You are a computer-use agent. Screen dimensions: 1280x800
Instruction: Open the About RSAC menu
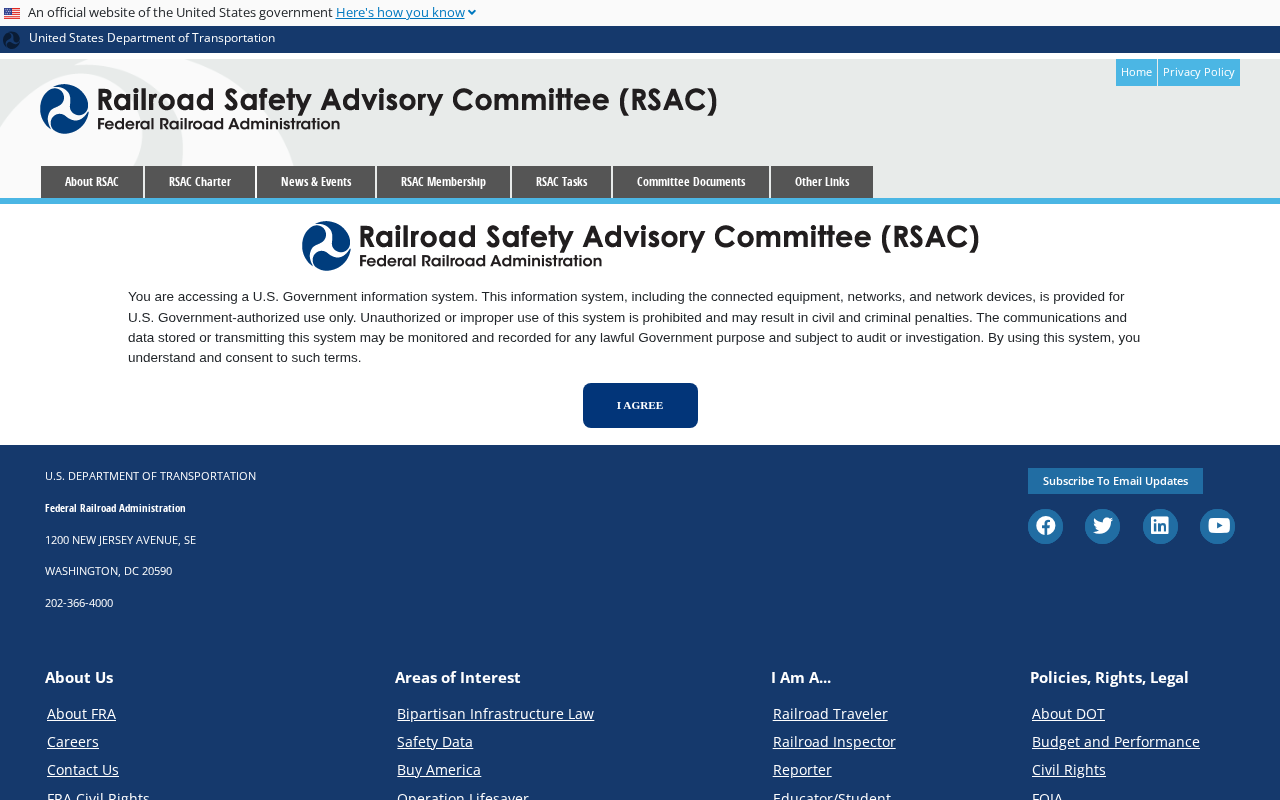tap(92, 182)
